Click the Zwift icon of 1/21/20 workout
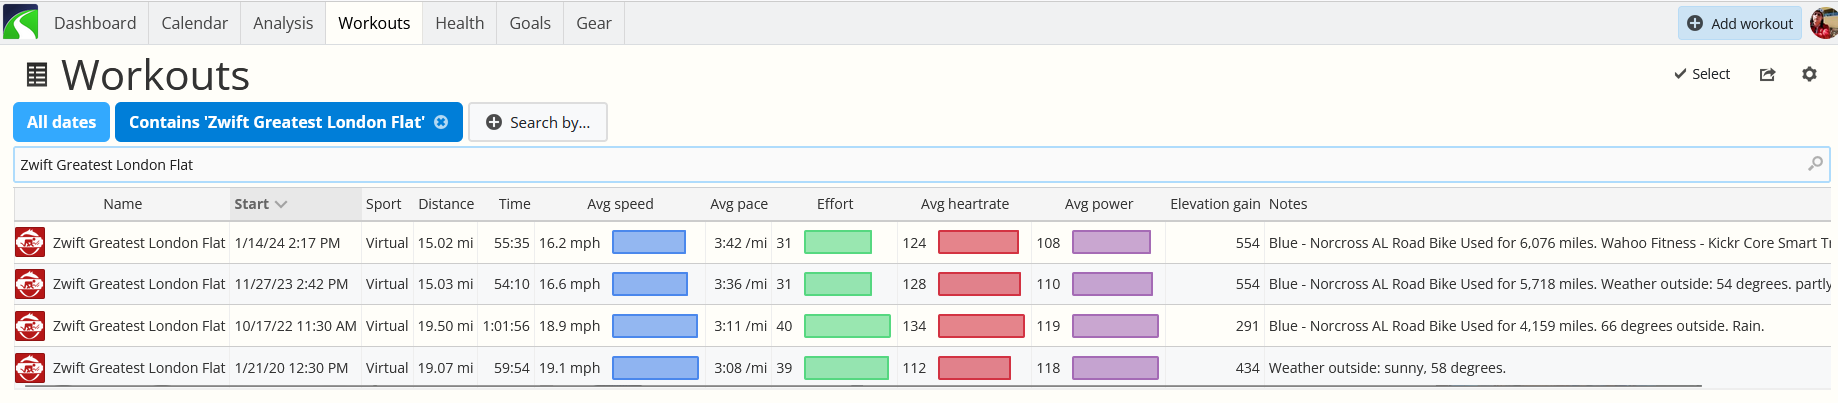1838x403 pixels. point(30,368)
